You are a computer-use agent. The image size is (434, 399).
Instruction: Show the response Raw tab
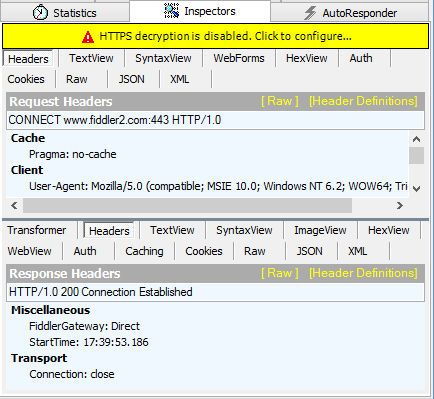pyautogui.click(x=255, y=251)
